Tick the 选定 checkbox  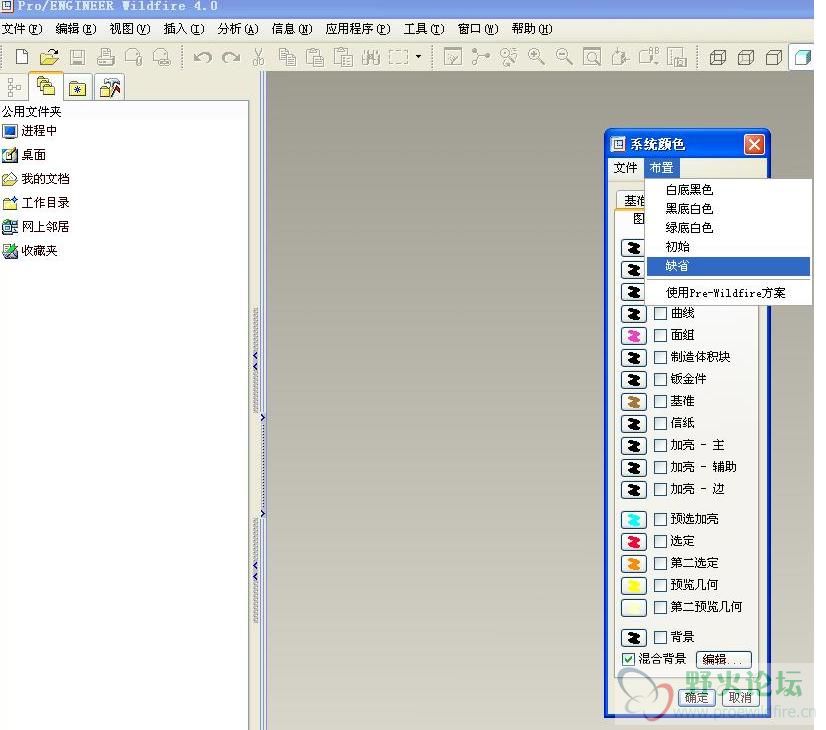(x=660, y=541)
